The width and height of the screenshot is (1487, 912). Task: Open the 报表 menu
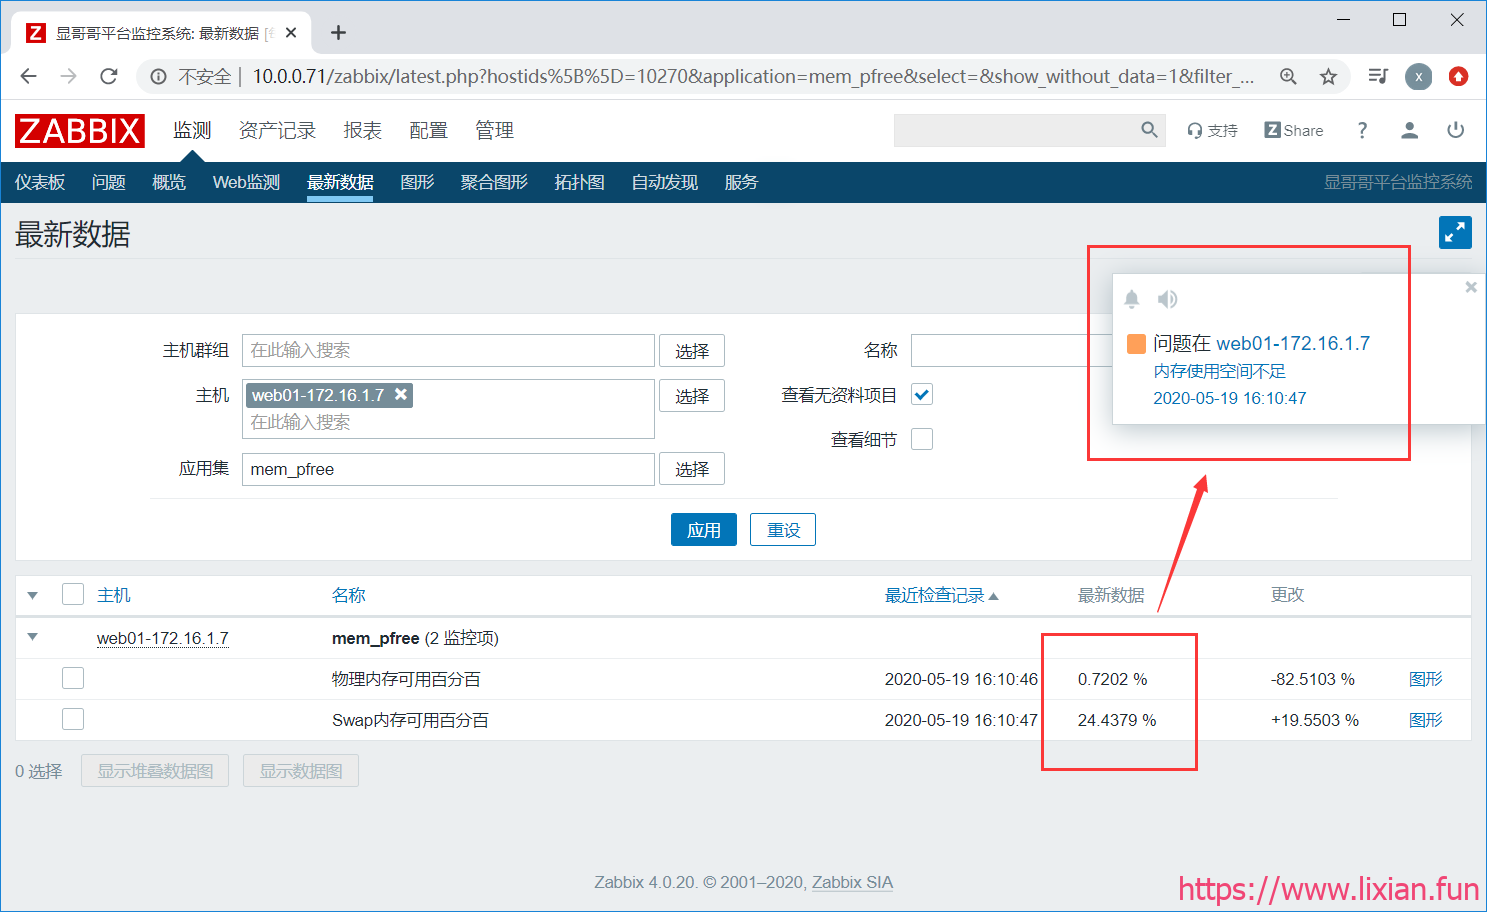pyautogui.click(x=362, y=131)
